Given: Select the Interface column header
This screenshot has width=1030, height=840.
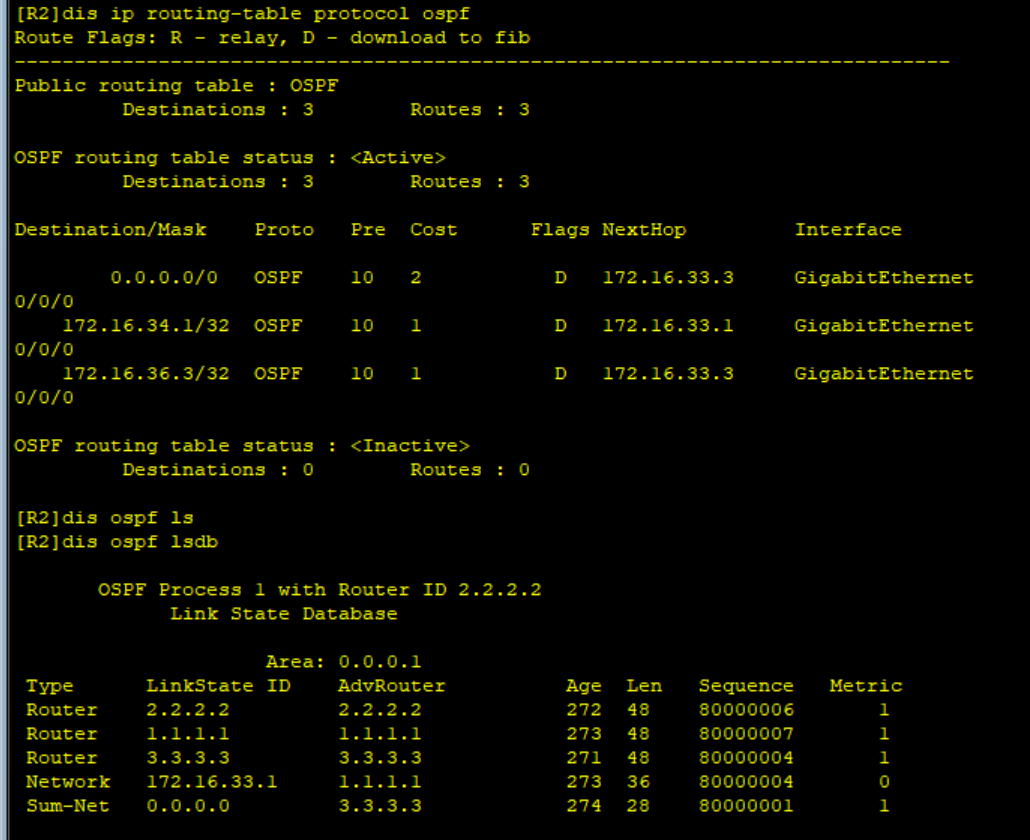Looking at the screenshot, I should point(848,229).
